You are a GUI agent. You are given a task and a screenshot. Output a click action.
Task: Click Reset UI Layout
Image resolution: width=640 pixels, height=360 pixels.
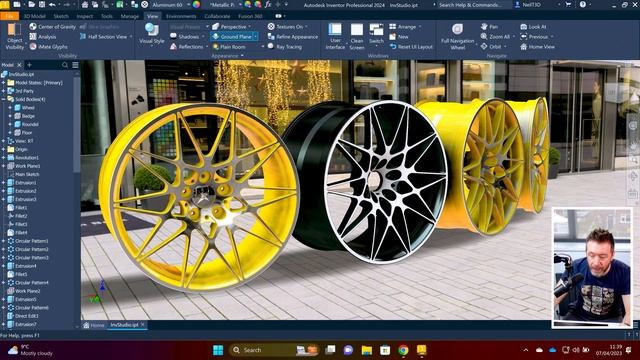[x=411, y=47]
